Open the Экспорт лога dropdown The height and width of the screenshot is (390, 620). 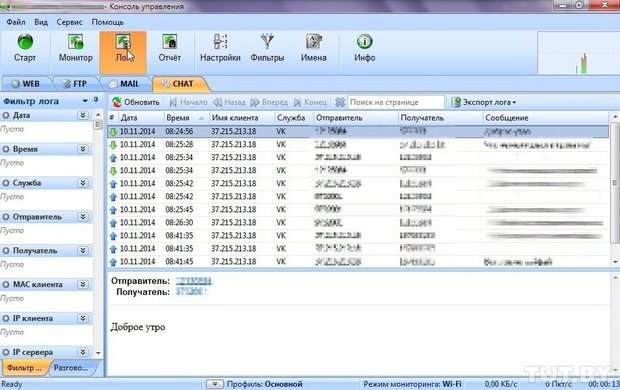tap(484, 102)
